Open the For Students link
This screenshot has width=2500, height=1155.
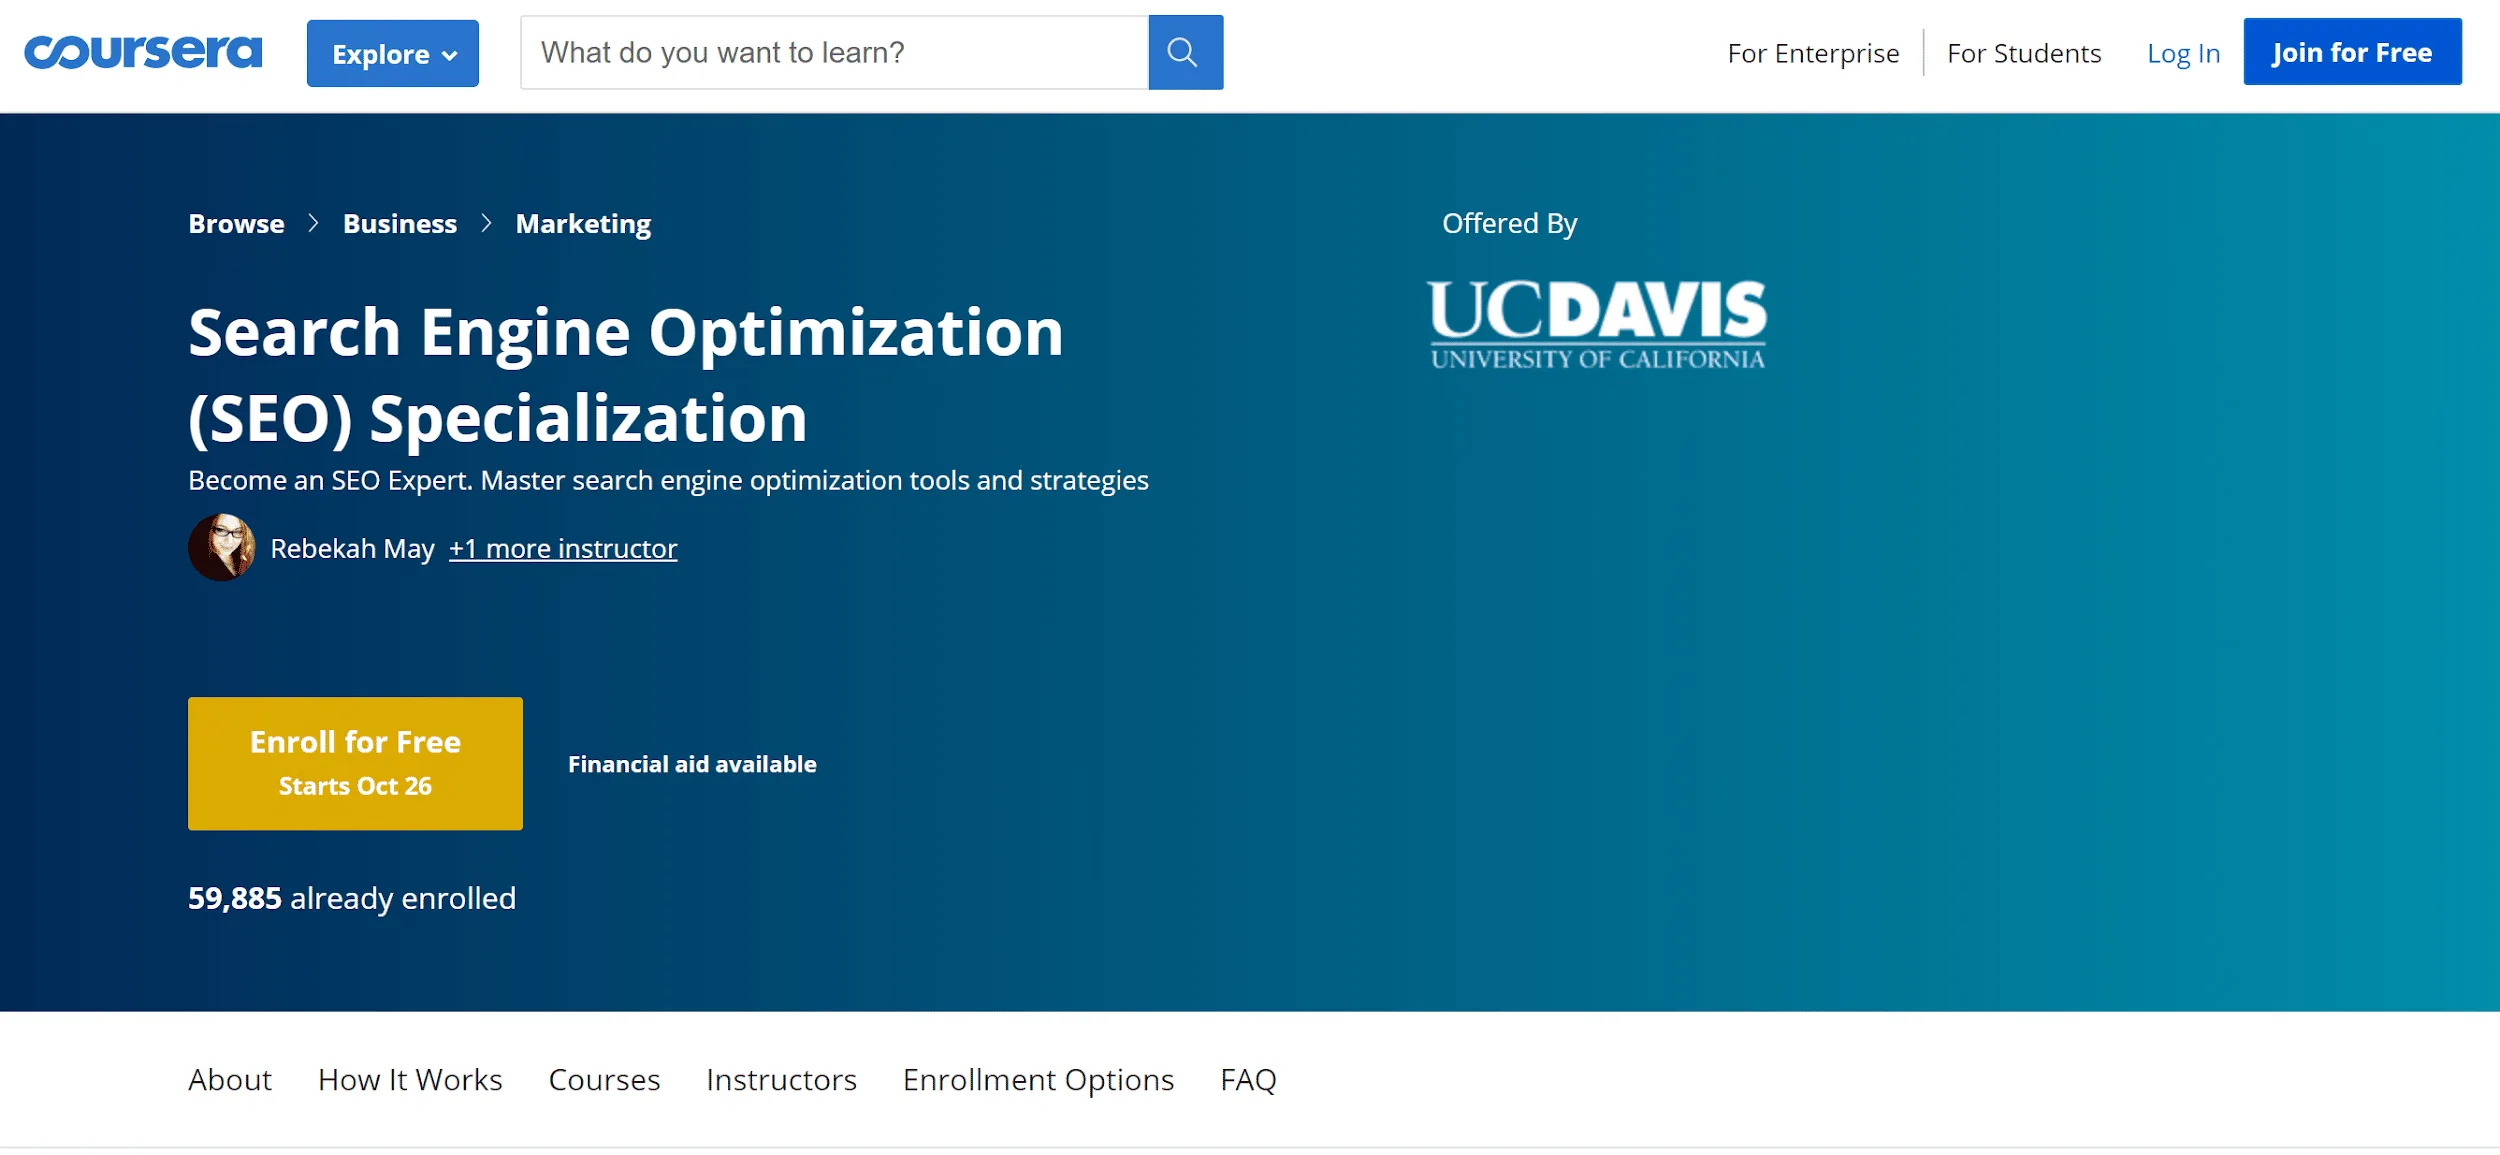2024,53
